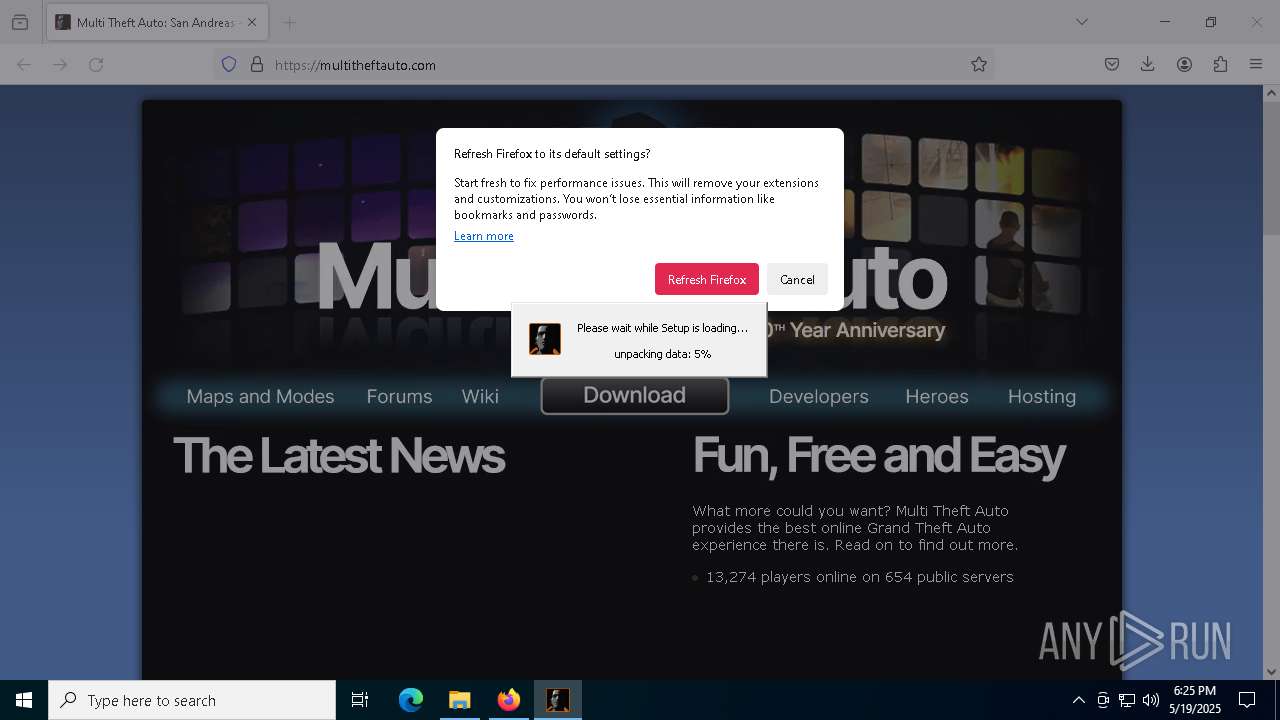Open the Developers menu item
1280x720 pixels.
pyautogui.click(x=819, y=396)
